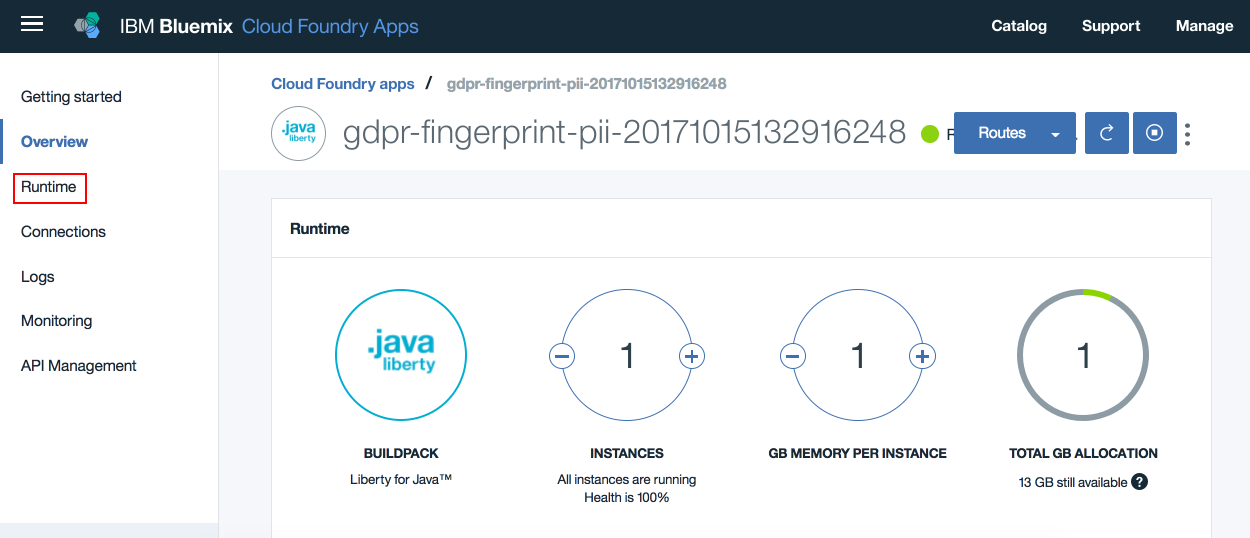Select Monitoring in the sidebar
Viewport: 1250px width, 538px height.
click(56, 321)
